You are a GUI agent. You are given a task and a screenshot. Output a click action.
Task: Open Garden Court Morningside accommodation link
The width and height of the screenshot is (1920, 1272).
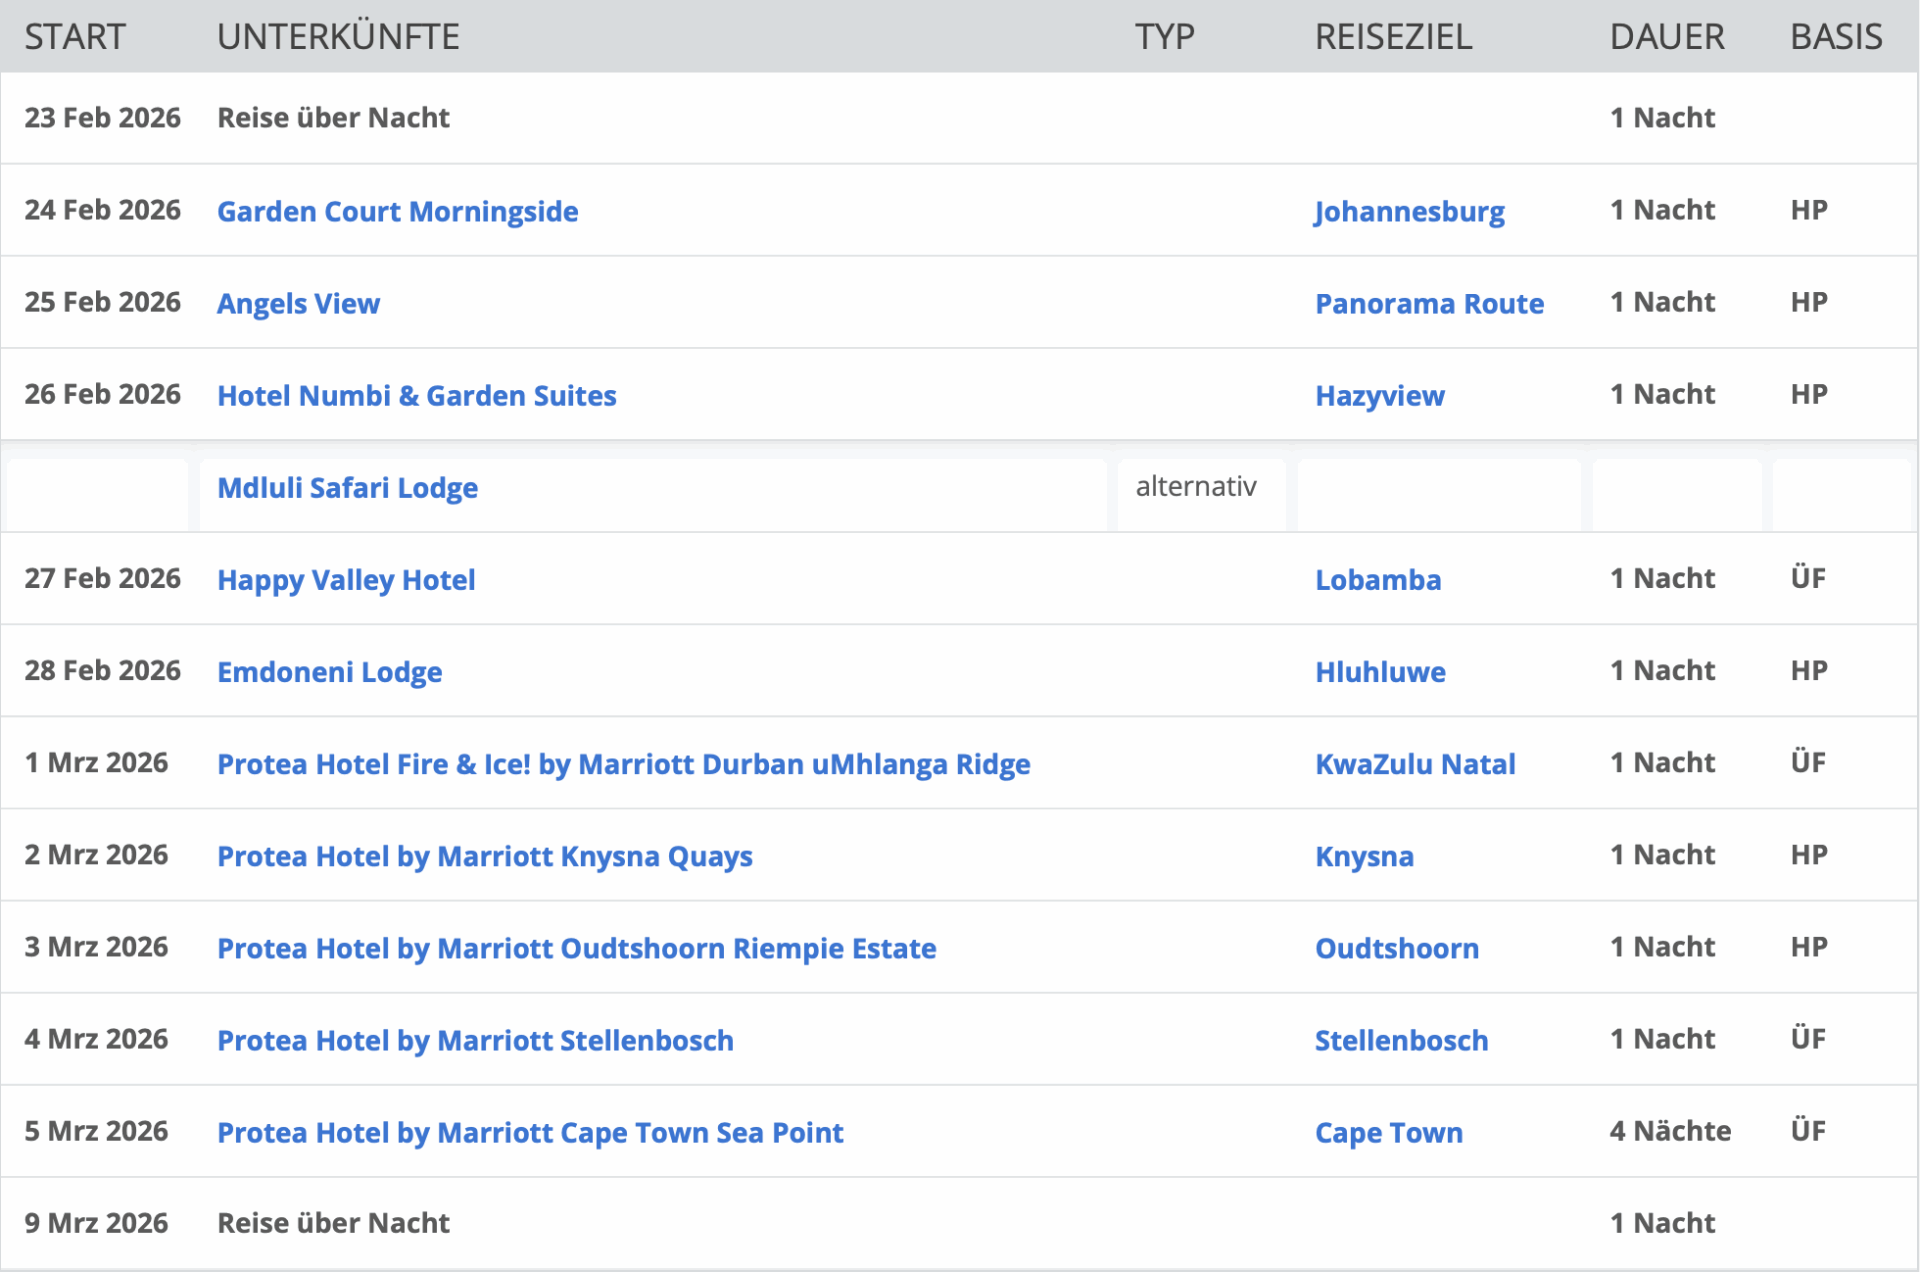pyautogui.click(x=397, y=211)
